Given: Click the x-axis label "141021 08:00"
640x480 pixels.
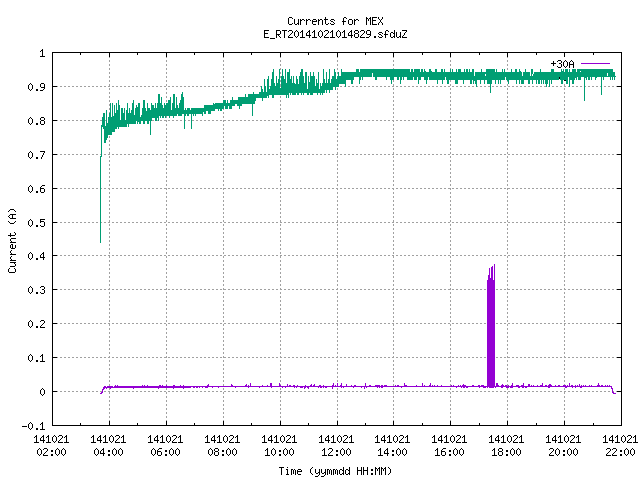Looking at the screenshot, I should tap(222, 445).
